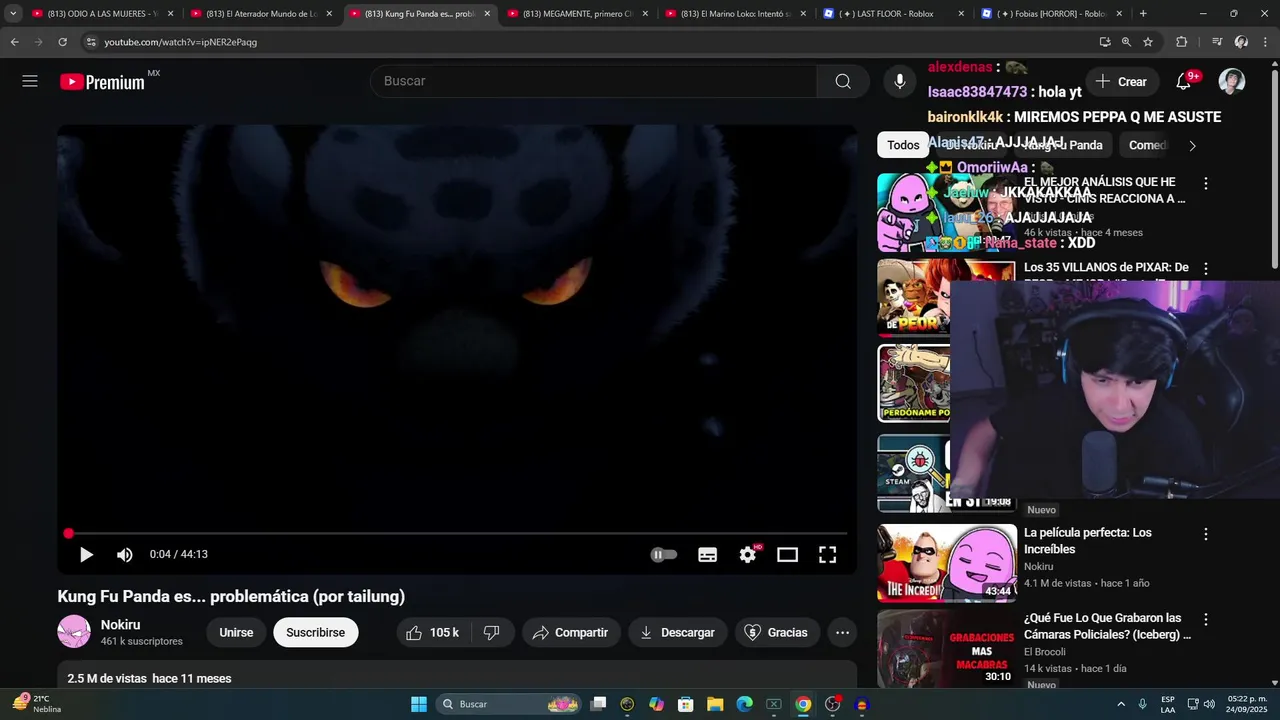
Task: Click the address bar URL
Action: click(181, 42)
